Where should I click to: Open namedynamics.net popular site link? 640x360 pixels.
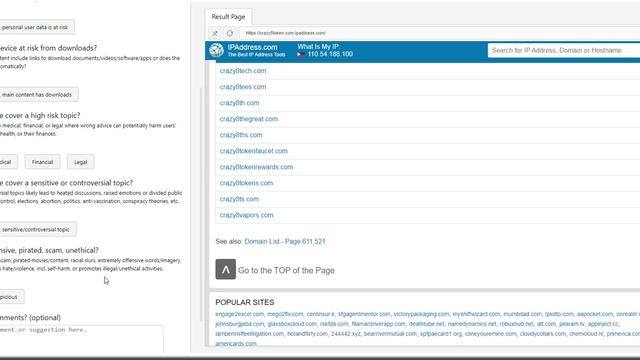[x=472, y=324]
